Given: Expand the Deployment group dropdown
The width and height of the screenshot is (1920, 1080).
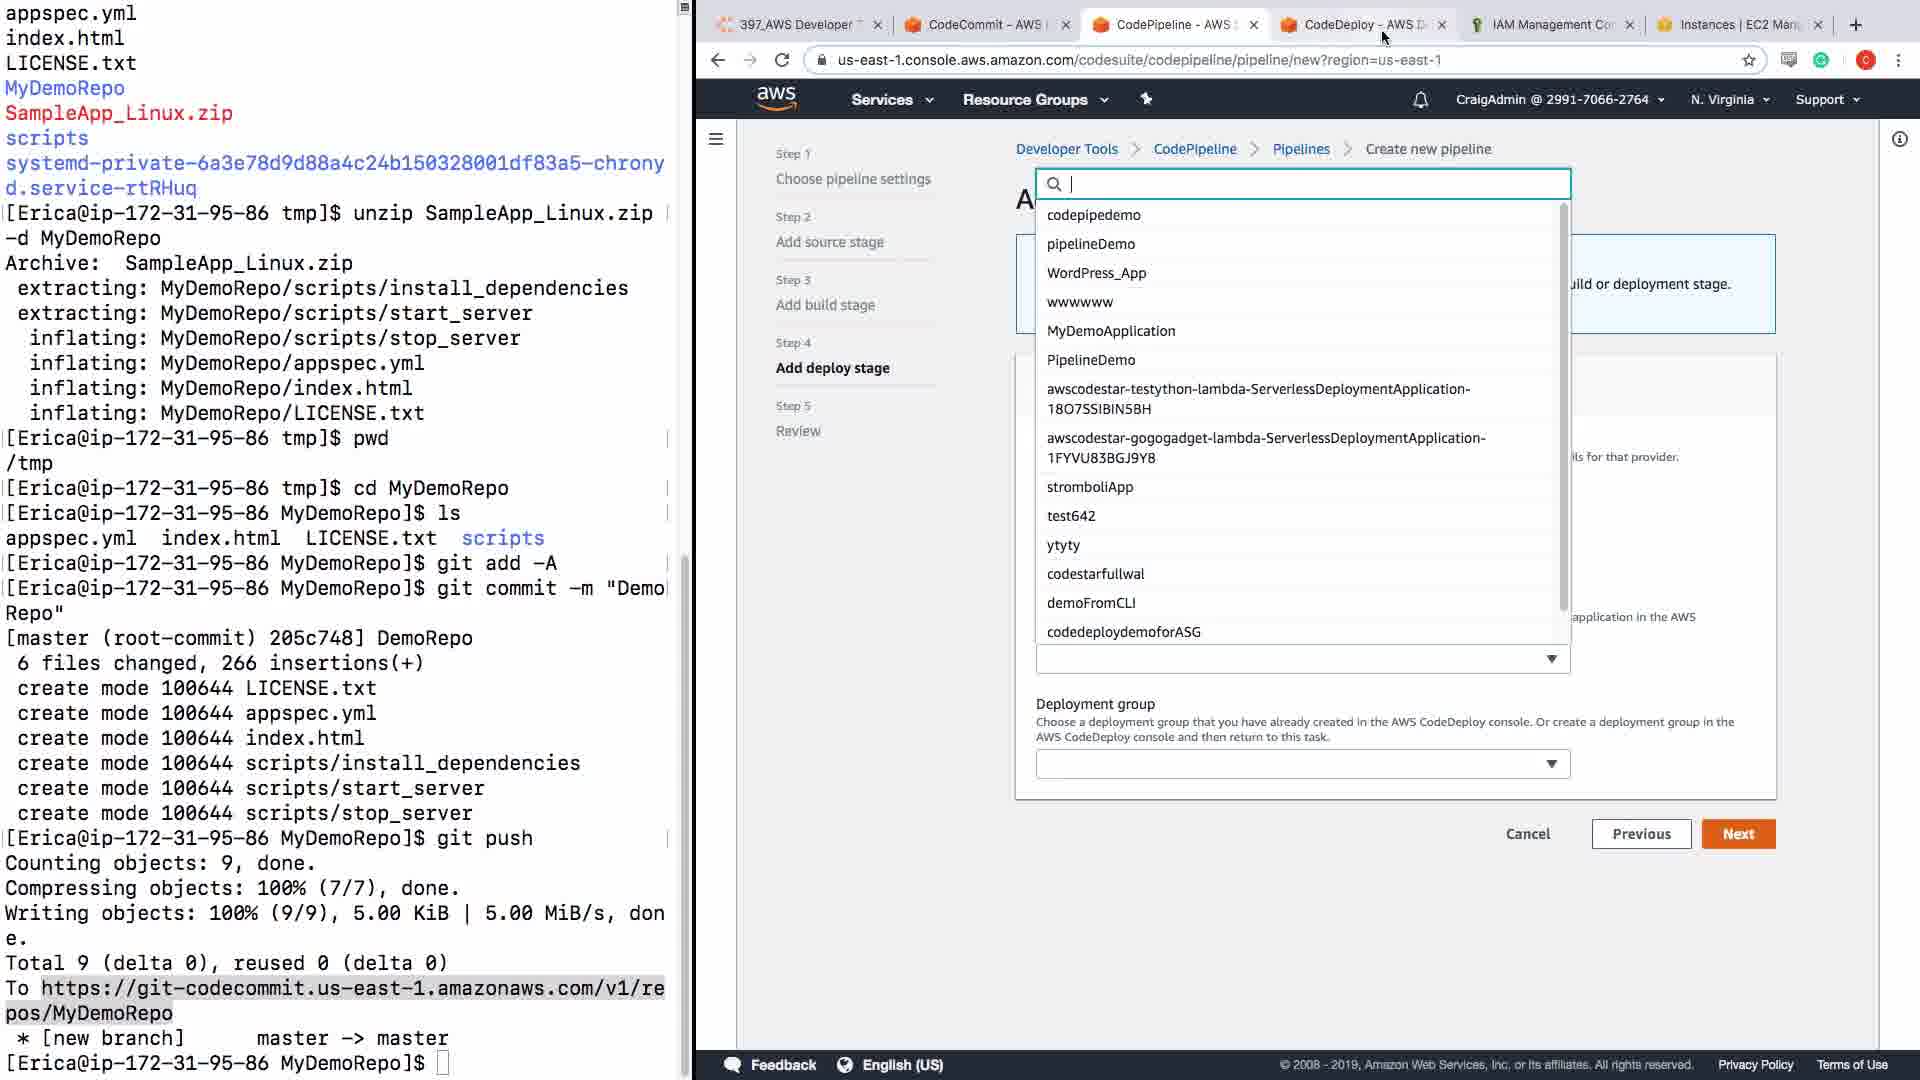Looking at the screenshot, I should pyautogui.click(x=1302, y=764).
